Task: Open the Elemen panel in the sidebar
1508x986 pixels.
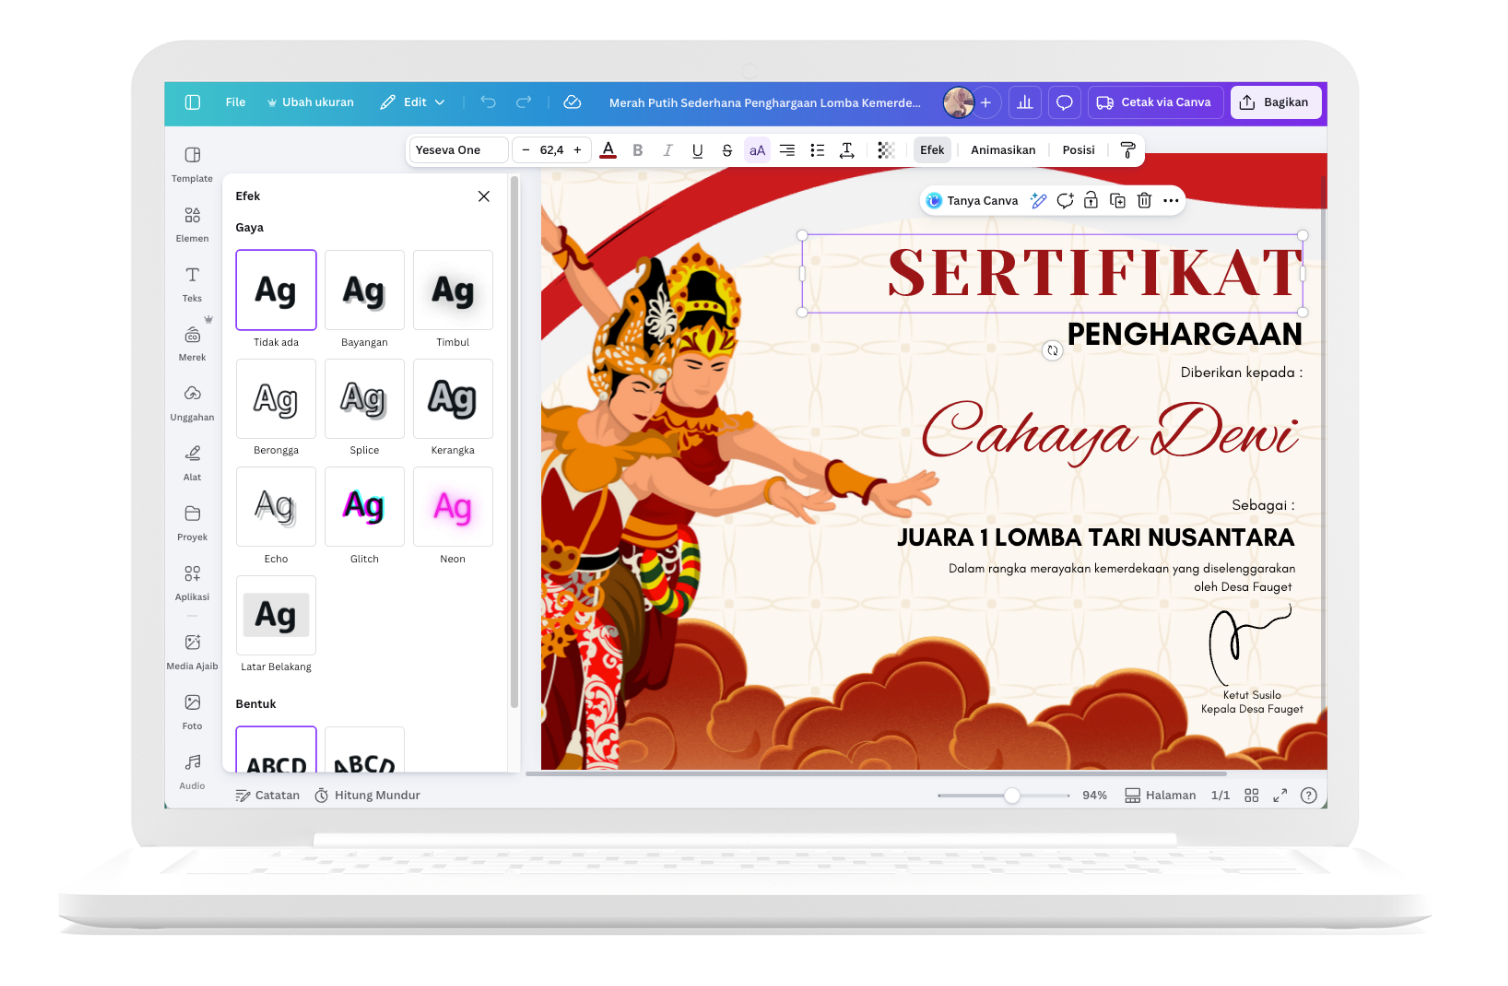Action: pos(191,222)
